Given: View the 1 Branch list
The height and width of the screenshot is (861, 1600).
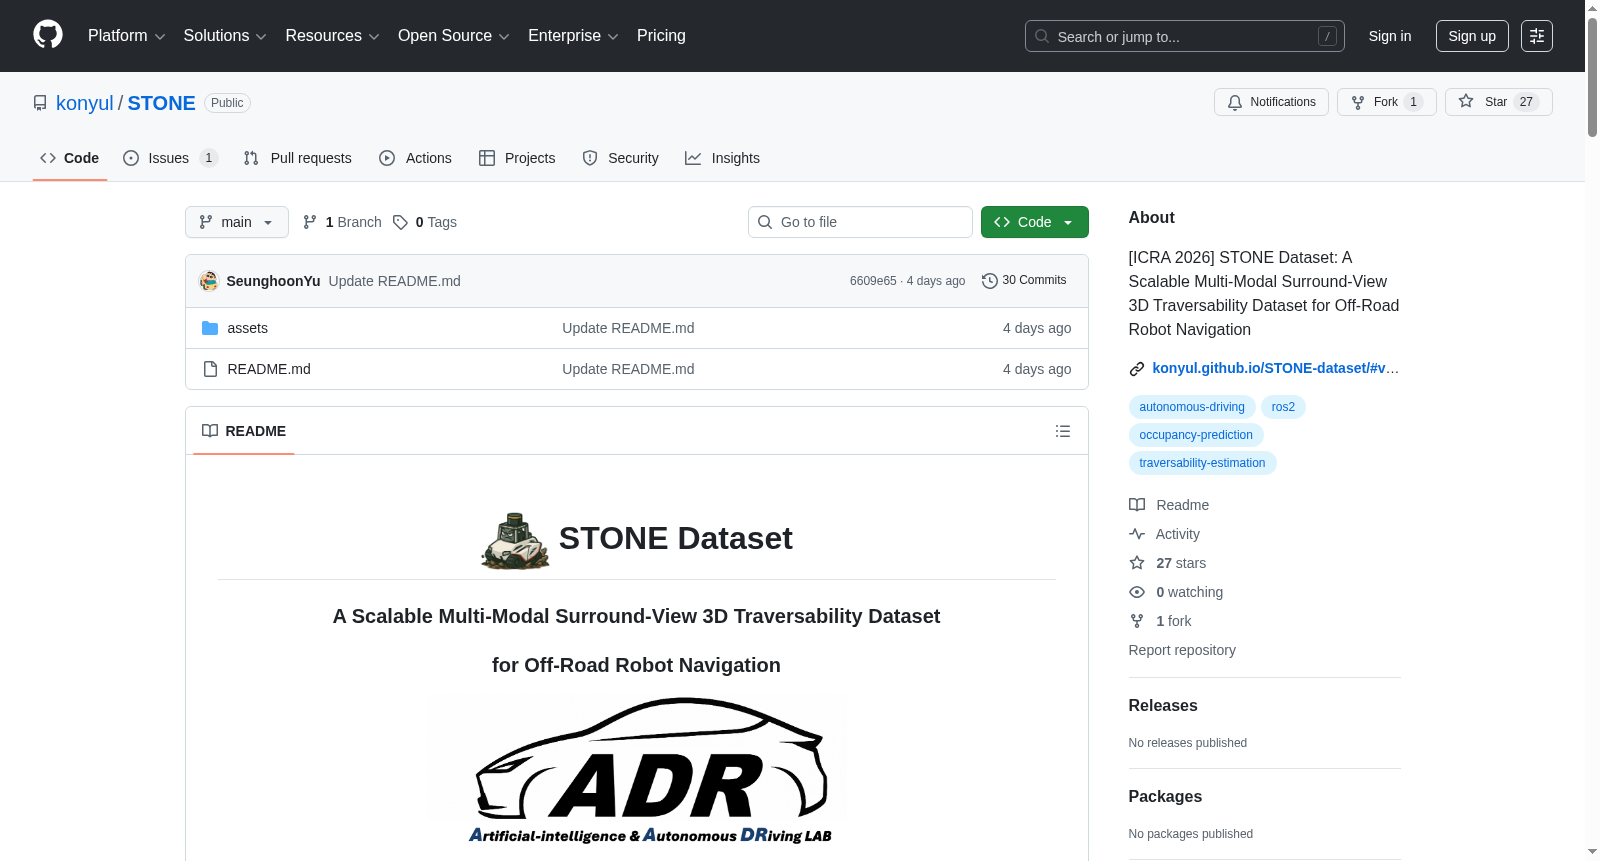Looking at the screenshot, I should 342,222.
